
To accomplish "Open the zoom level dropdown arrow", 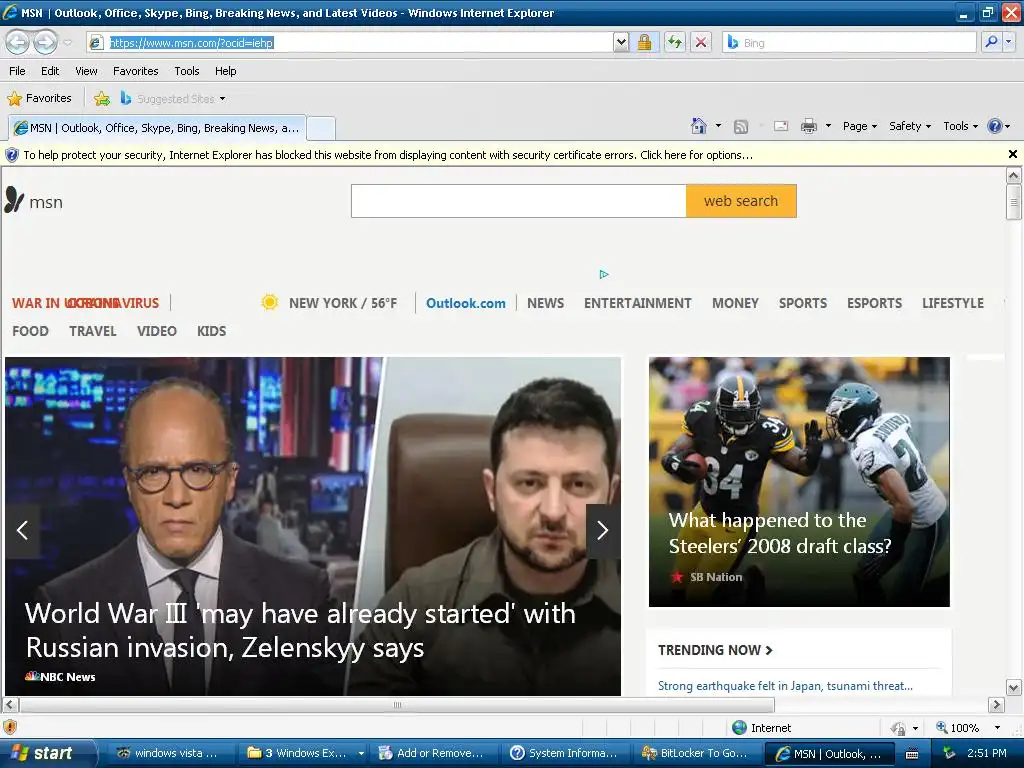I will 997,728.
